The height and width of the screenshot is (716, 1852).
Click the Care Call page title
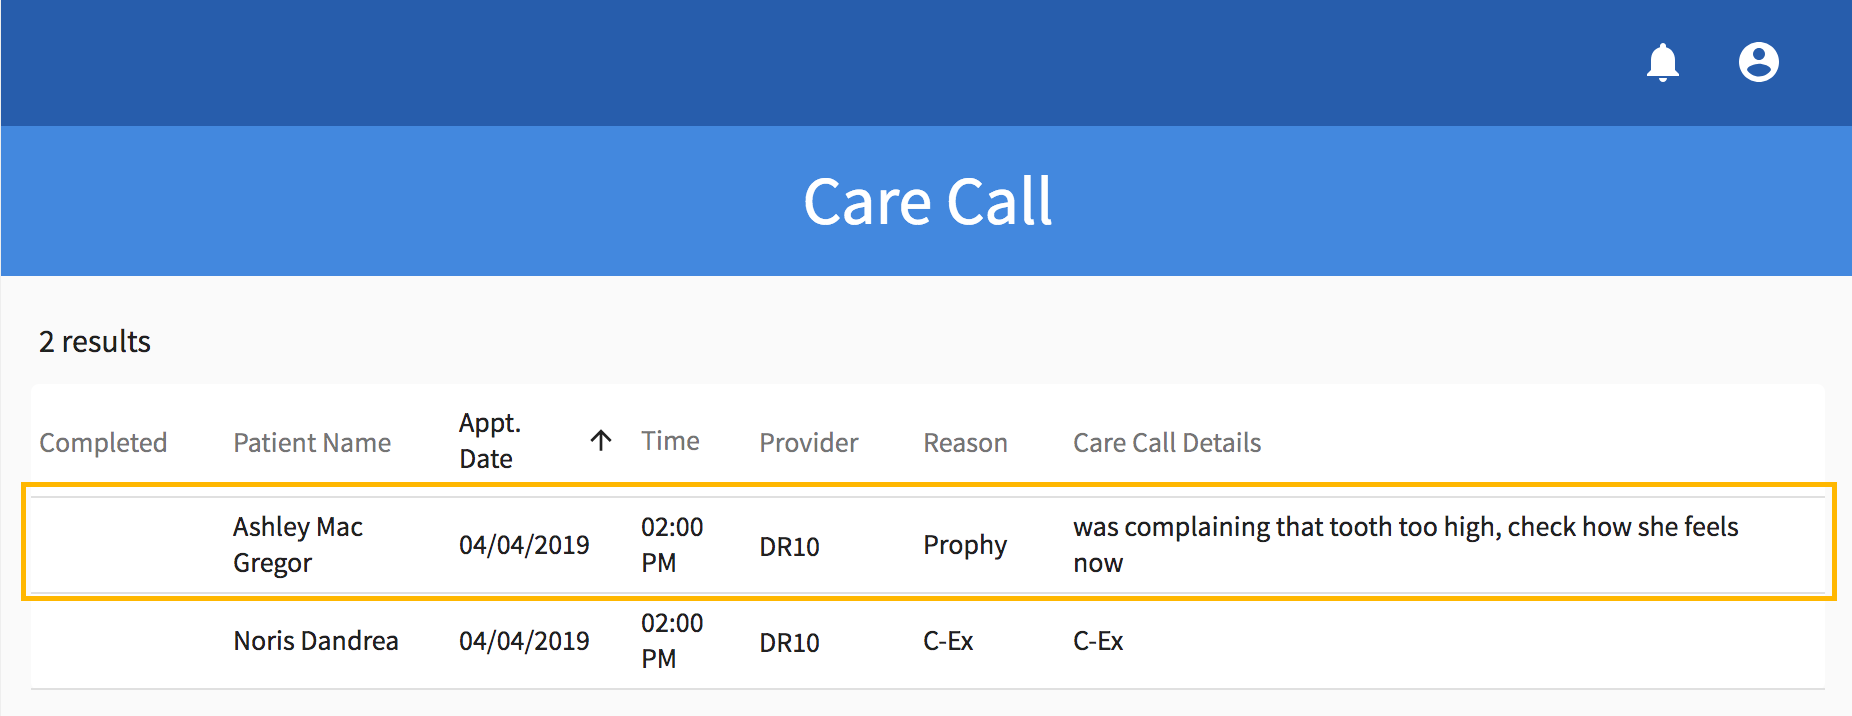point(927,202)
